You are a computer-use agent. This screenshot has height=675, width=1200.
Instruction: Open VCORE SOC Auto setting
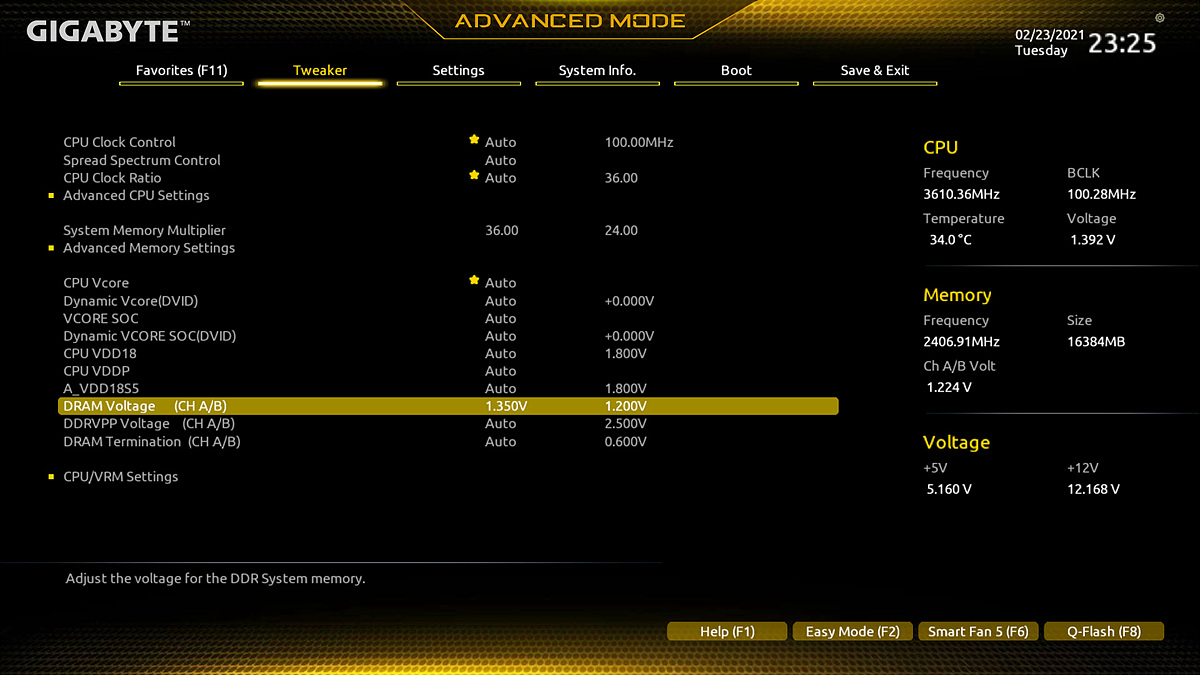pos(500,318)
